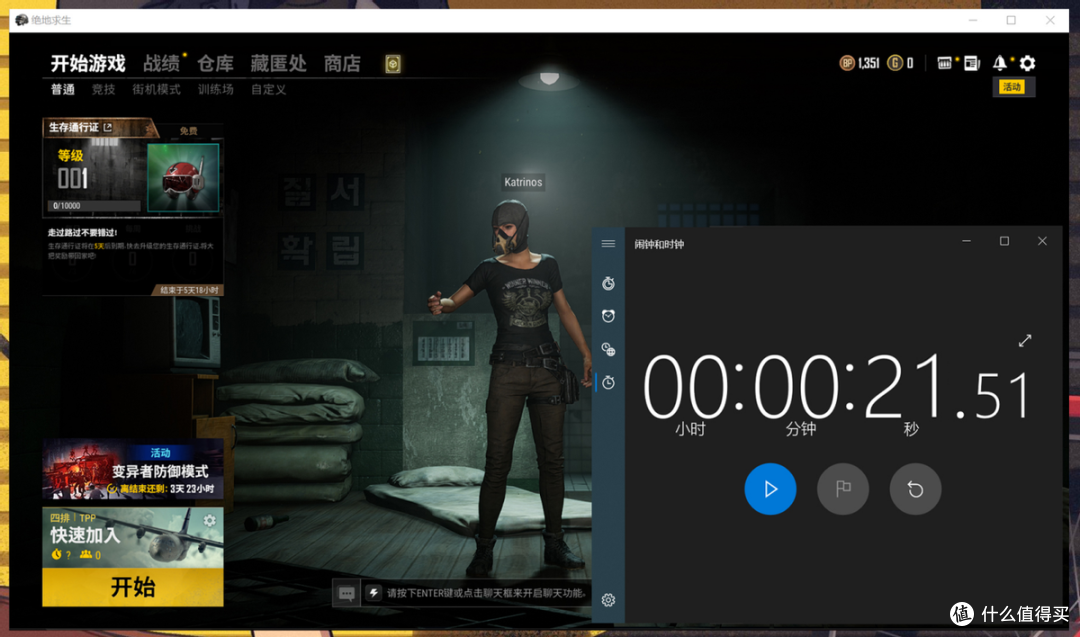Click the yellow crate icon beside 商店
1080x637 pixels.
point(393,64)
